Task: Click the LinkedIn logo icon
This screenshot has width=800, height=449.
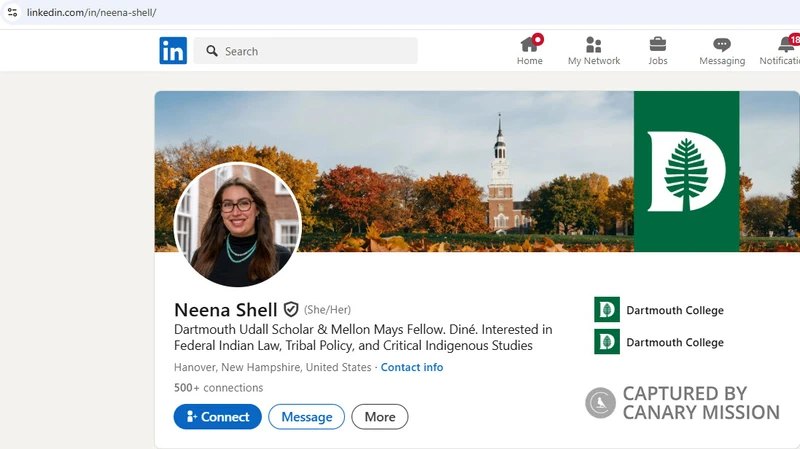Action: [173, 51]
